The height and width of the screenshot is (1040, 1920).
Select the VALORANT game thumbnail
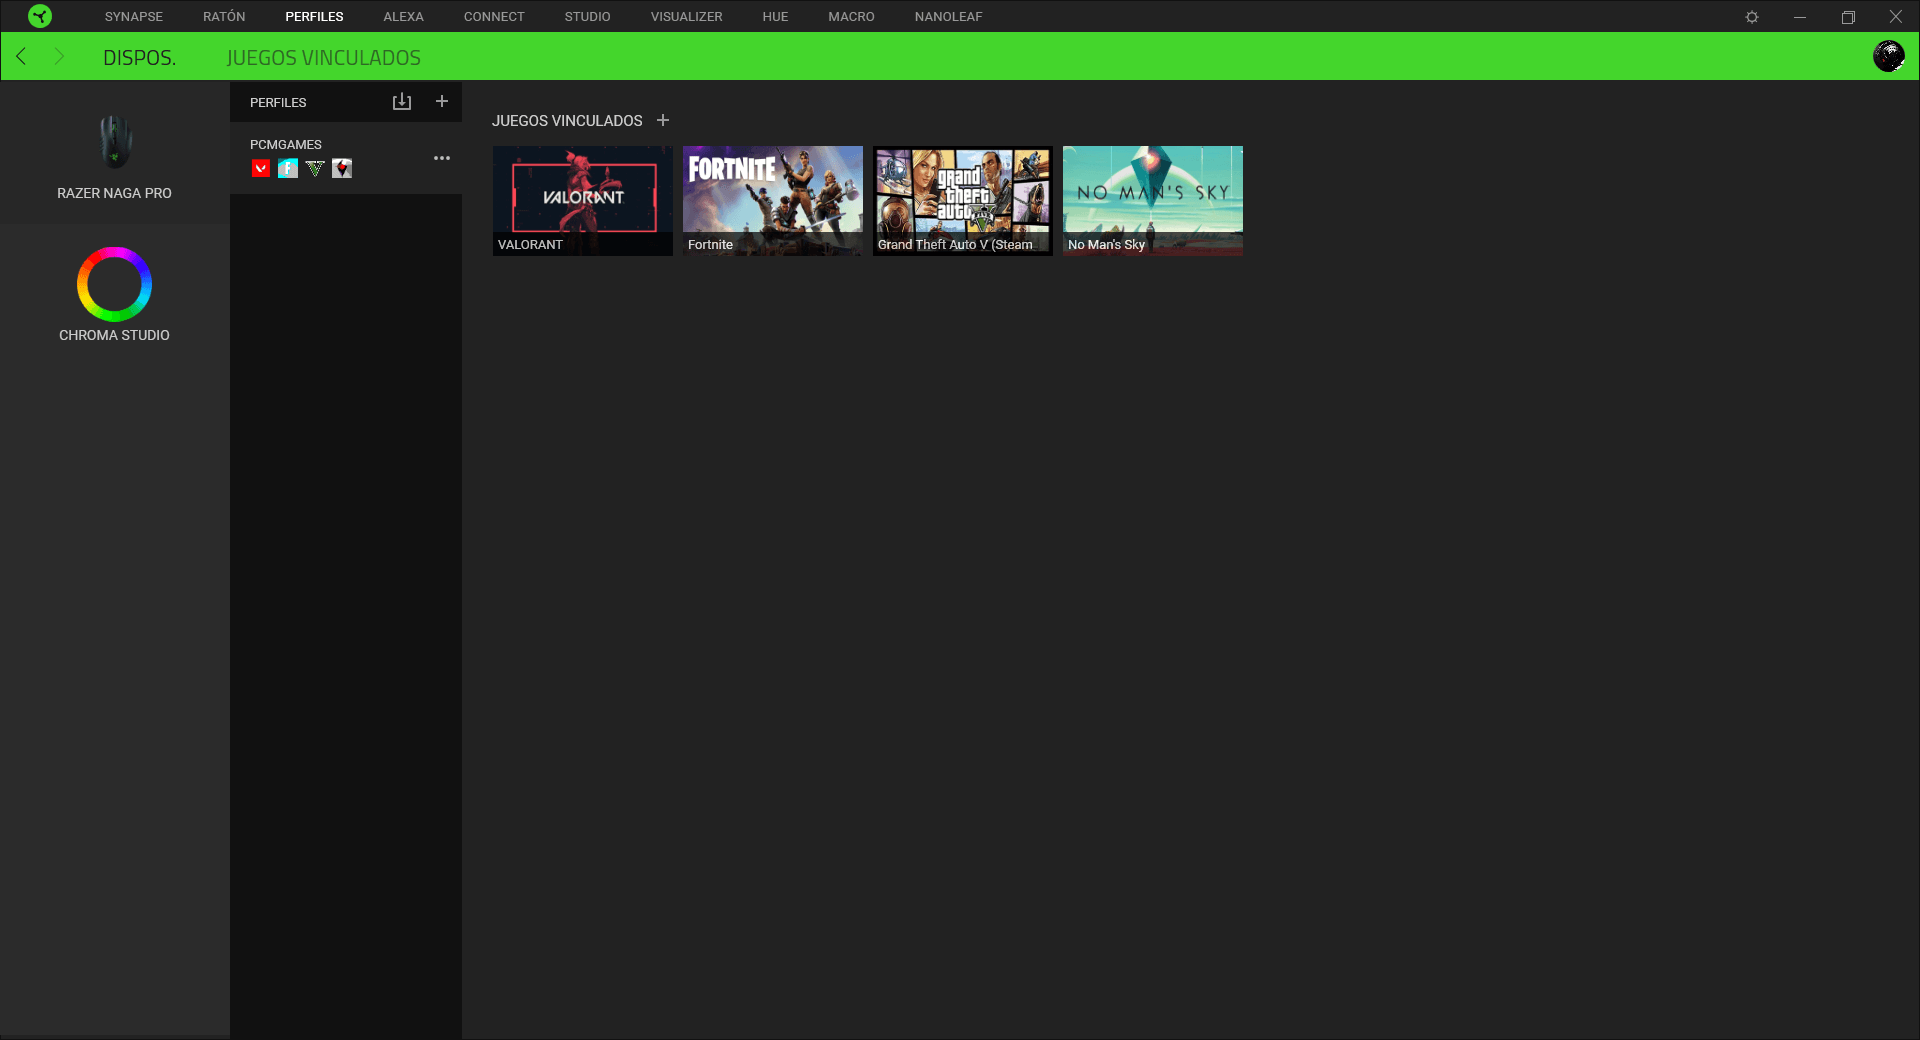click(x=583, y=201)
